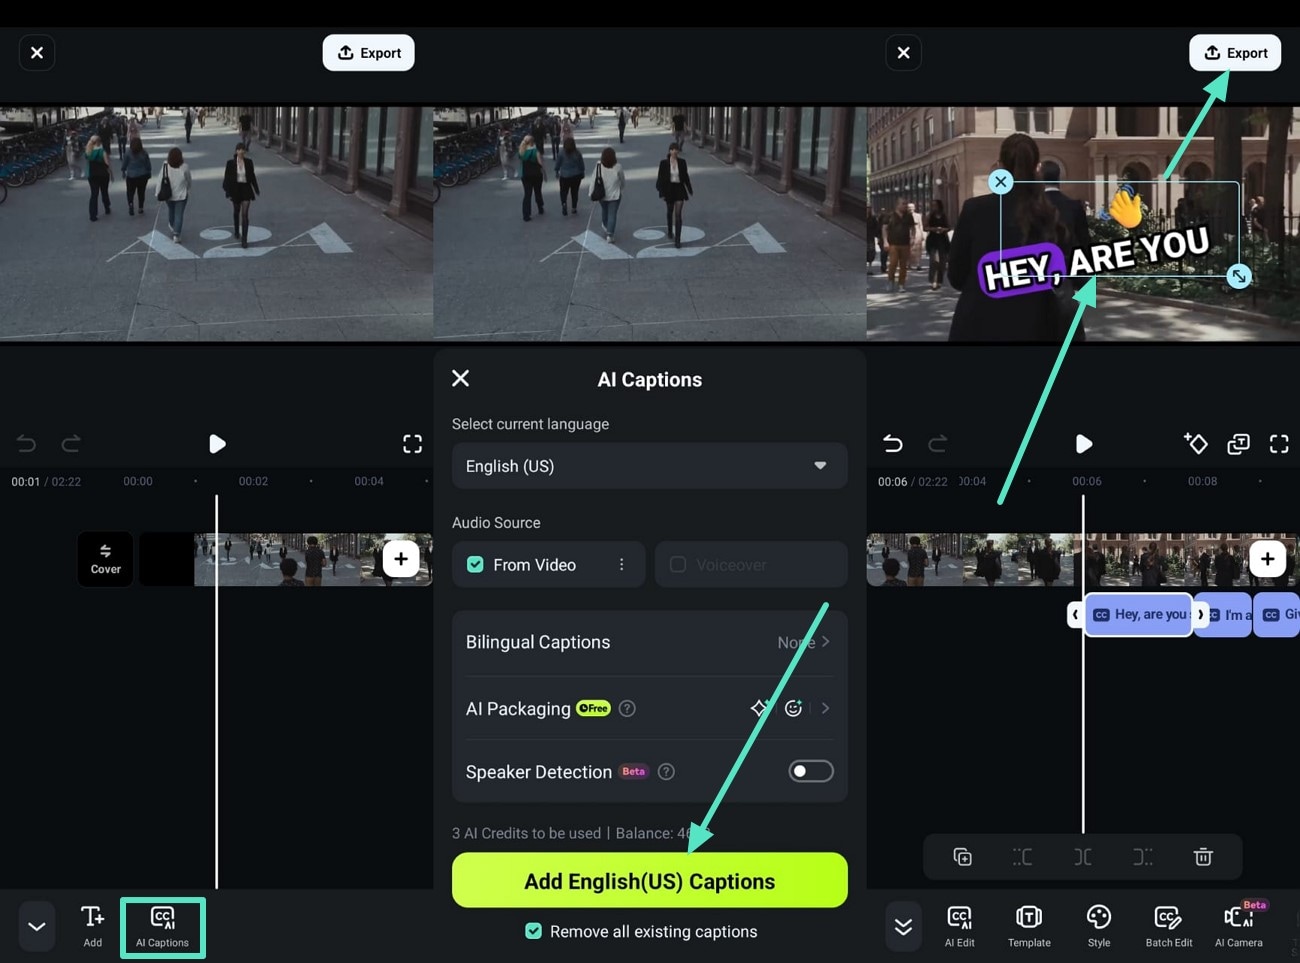Duplicate the selected caption clip
The width and height of the screenshot is (1300, 963).
[x=962, y=857]
